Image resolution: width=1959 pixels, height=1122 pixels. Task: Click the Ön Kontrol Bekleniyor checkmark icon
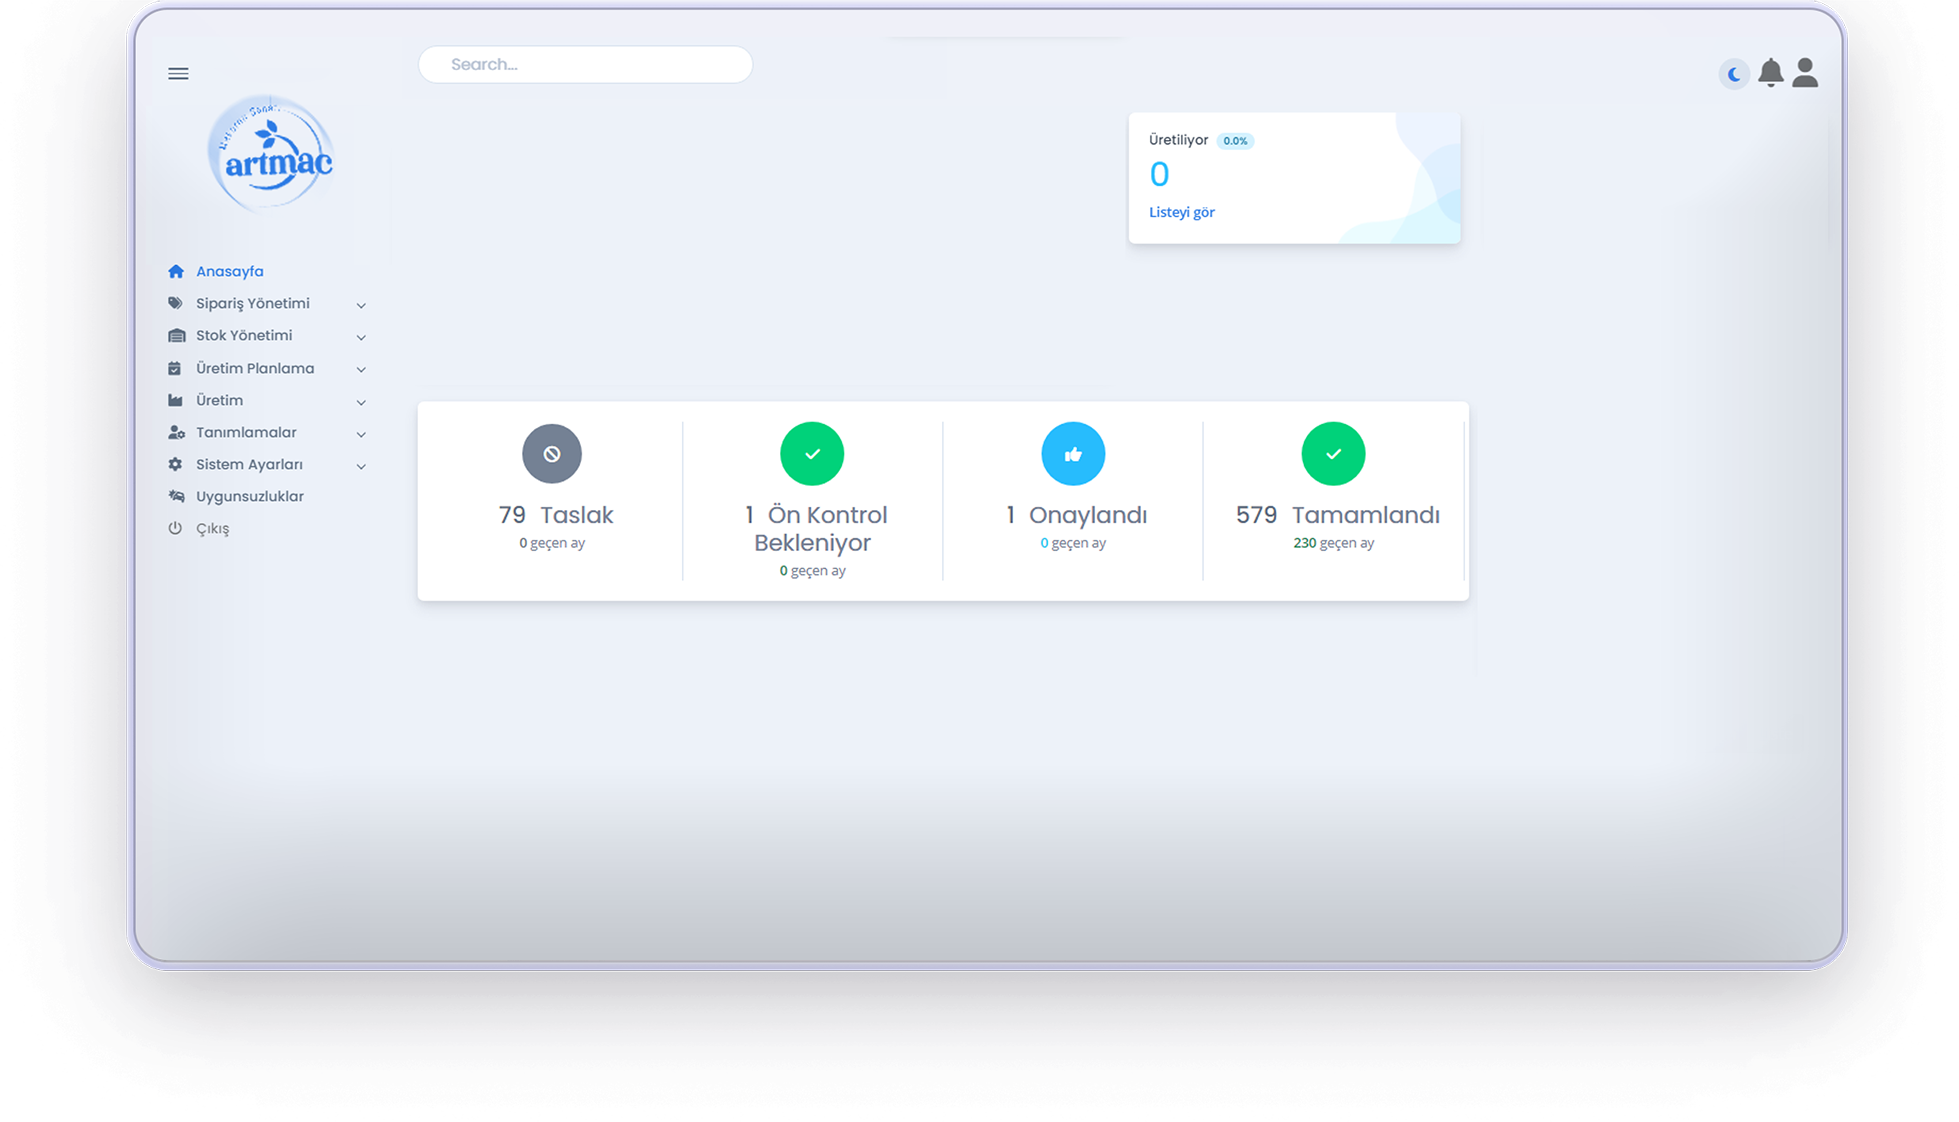812,454
